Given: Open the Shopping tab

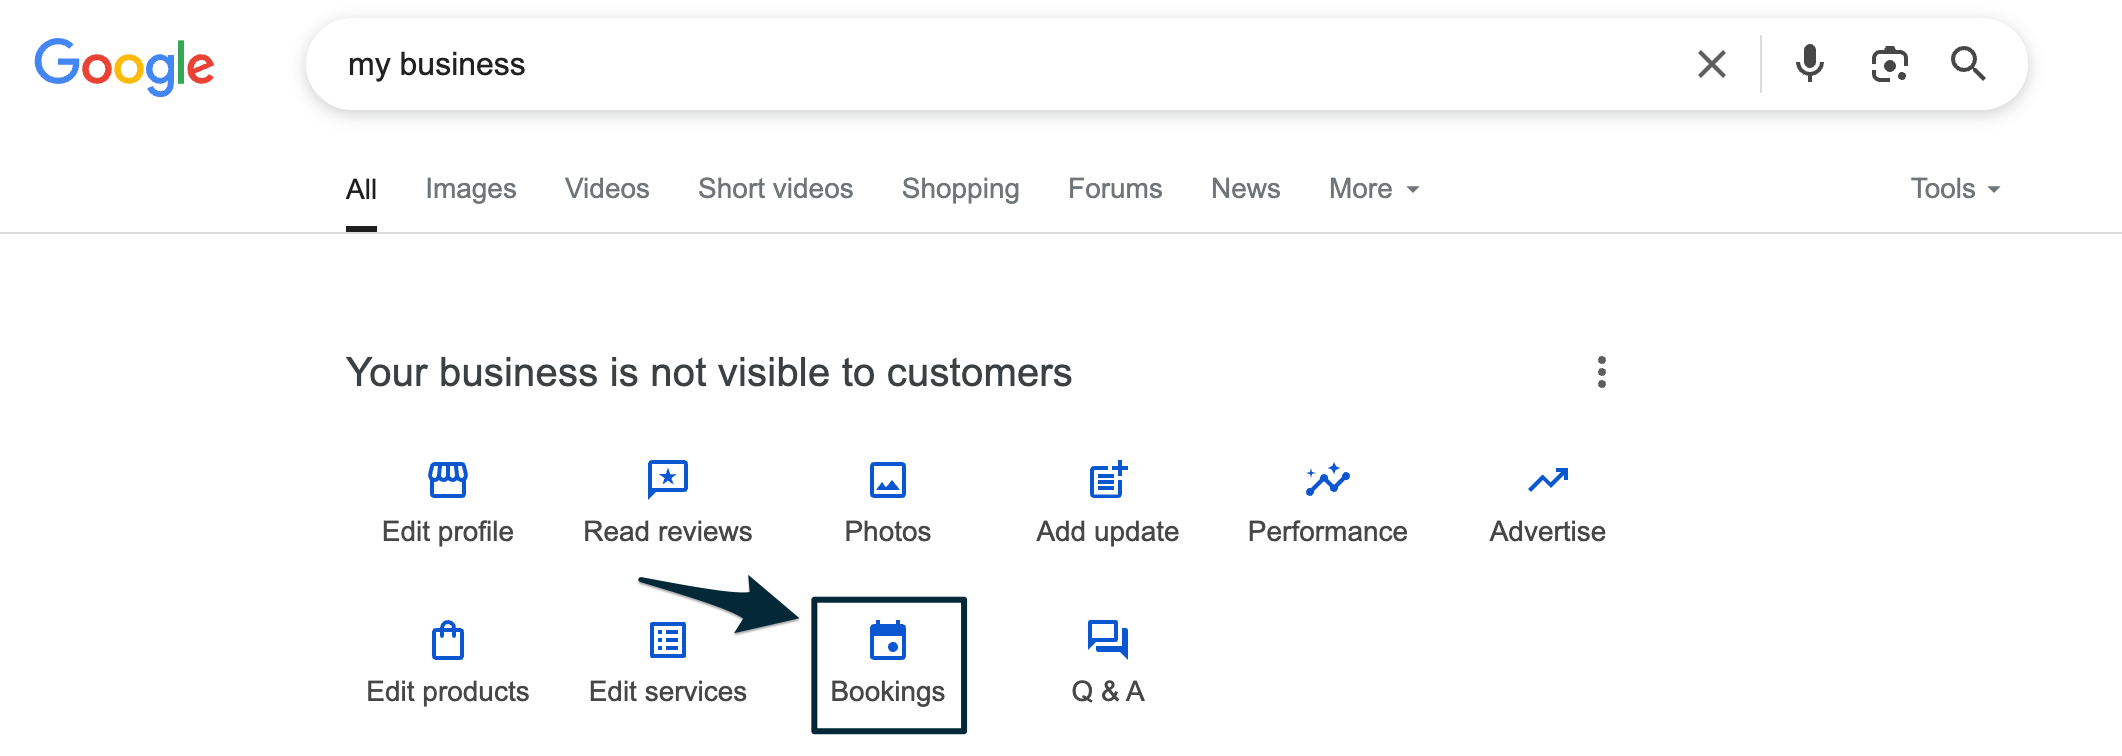Looking at the screenshot, I should tap(961, 189).
